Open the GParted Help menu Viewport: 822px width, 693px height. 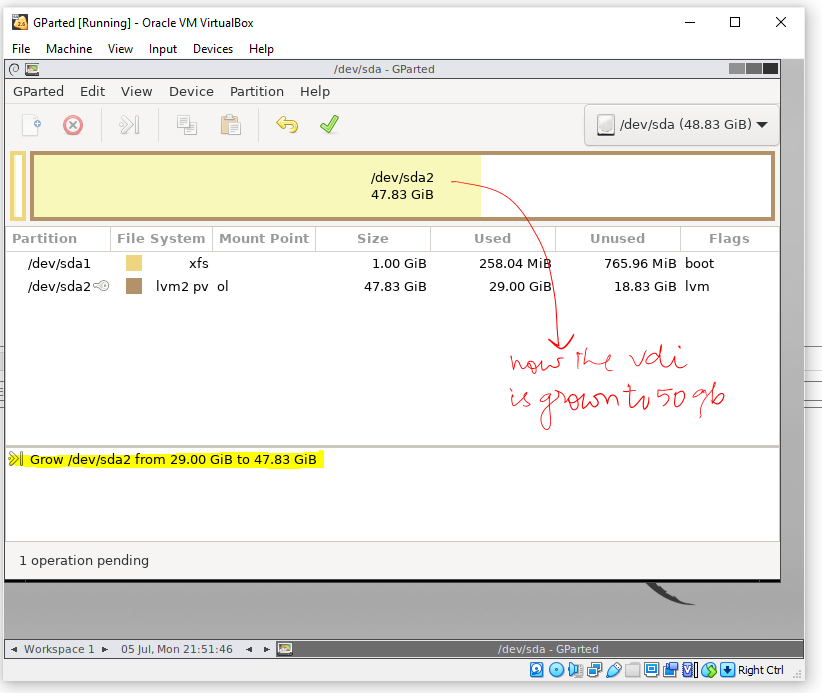coord(315,91)
